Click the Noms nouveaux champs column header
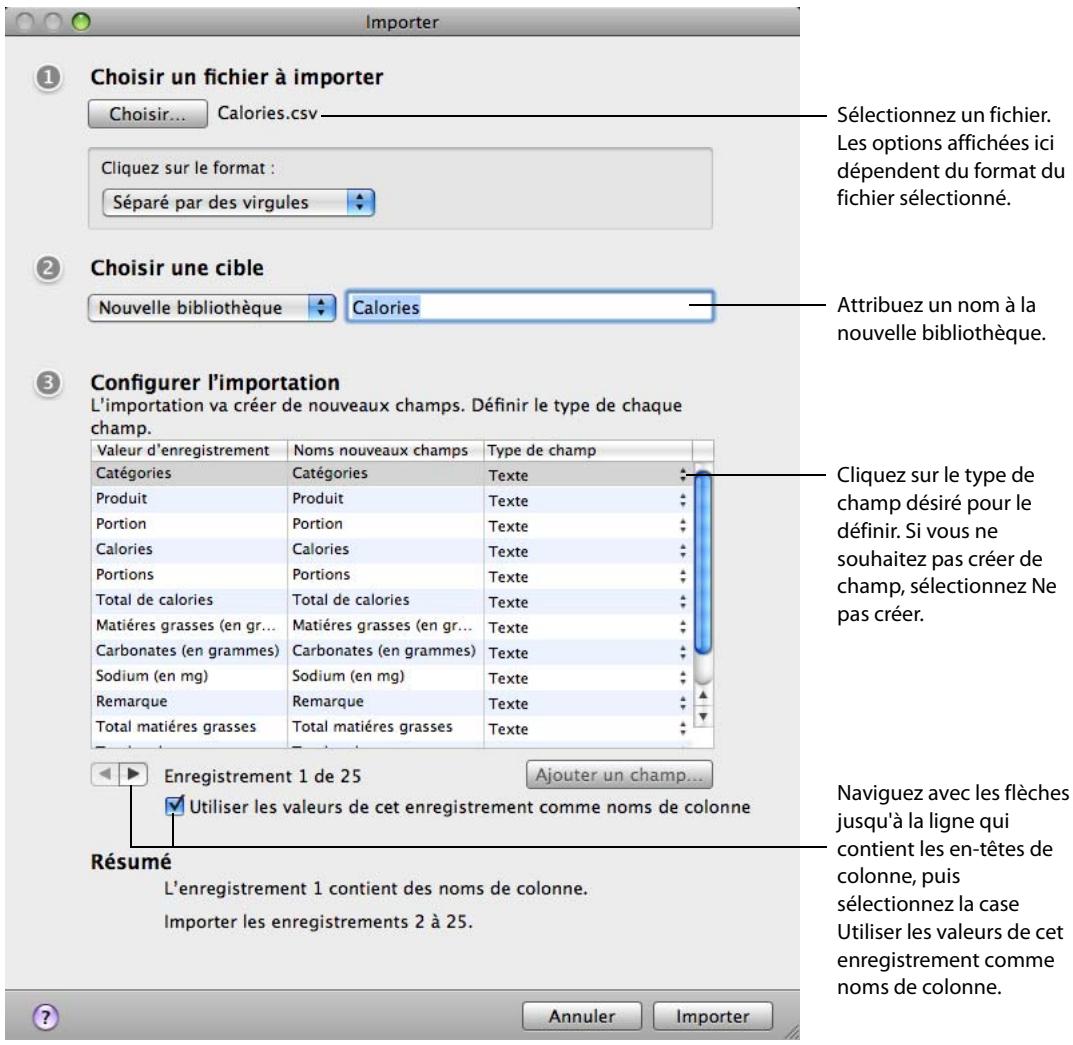The width and height of the screenshot is (1073, 1045). (x=385, y=450)
